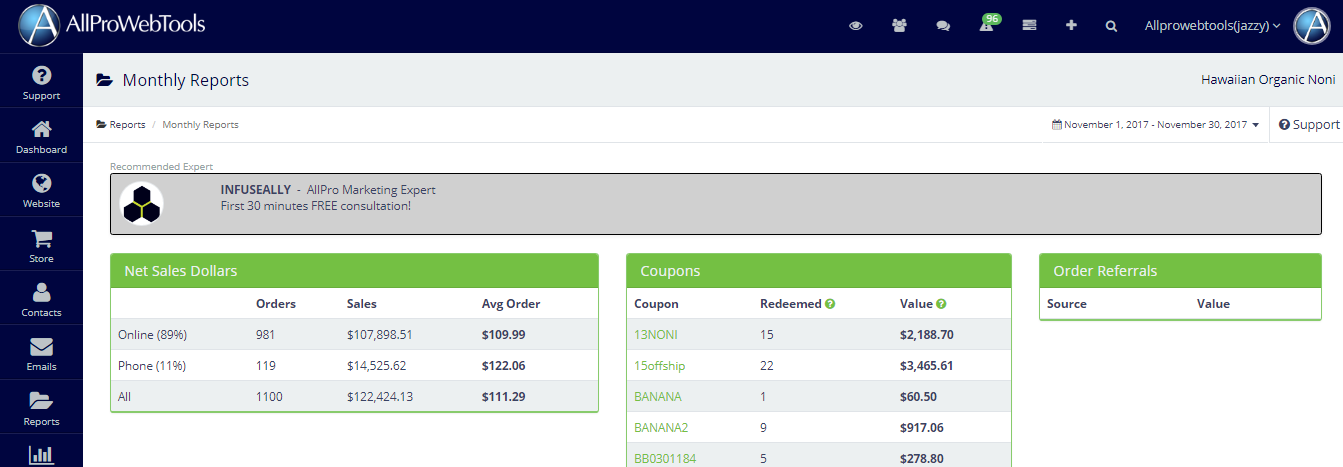Open the BANANA2 coupon link

661,428
